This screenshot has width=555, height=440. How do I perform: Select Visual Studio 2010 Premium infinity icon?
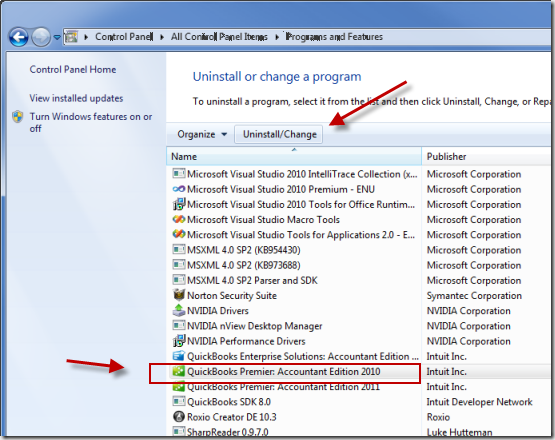(179, 189)
